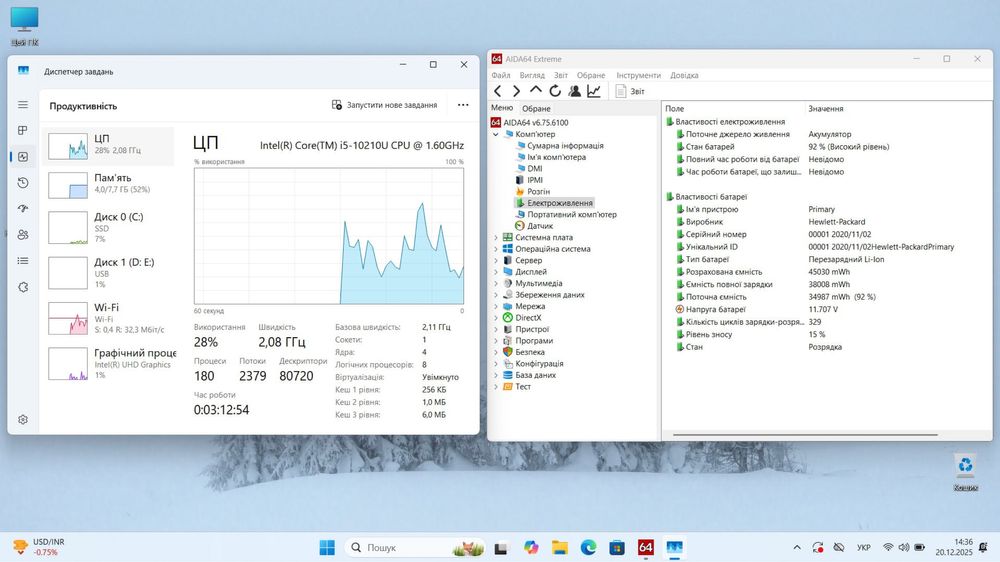Open Довідка menu in AIDA64
1000x562 pixels.
pos(684,75)
